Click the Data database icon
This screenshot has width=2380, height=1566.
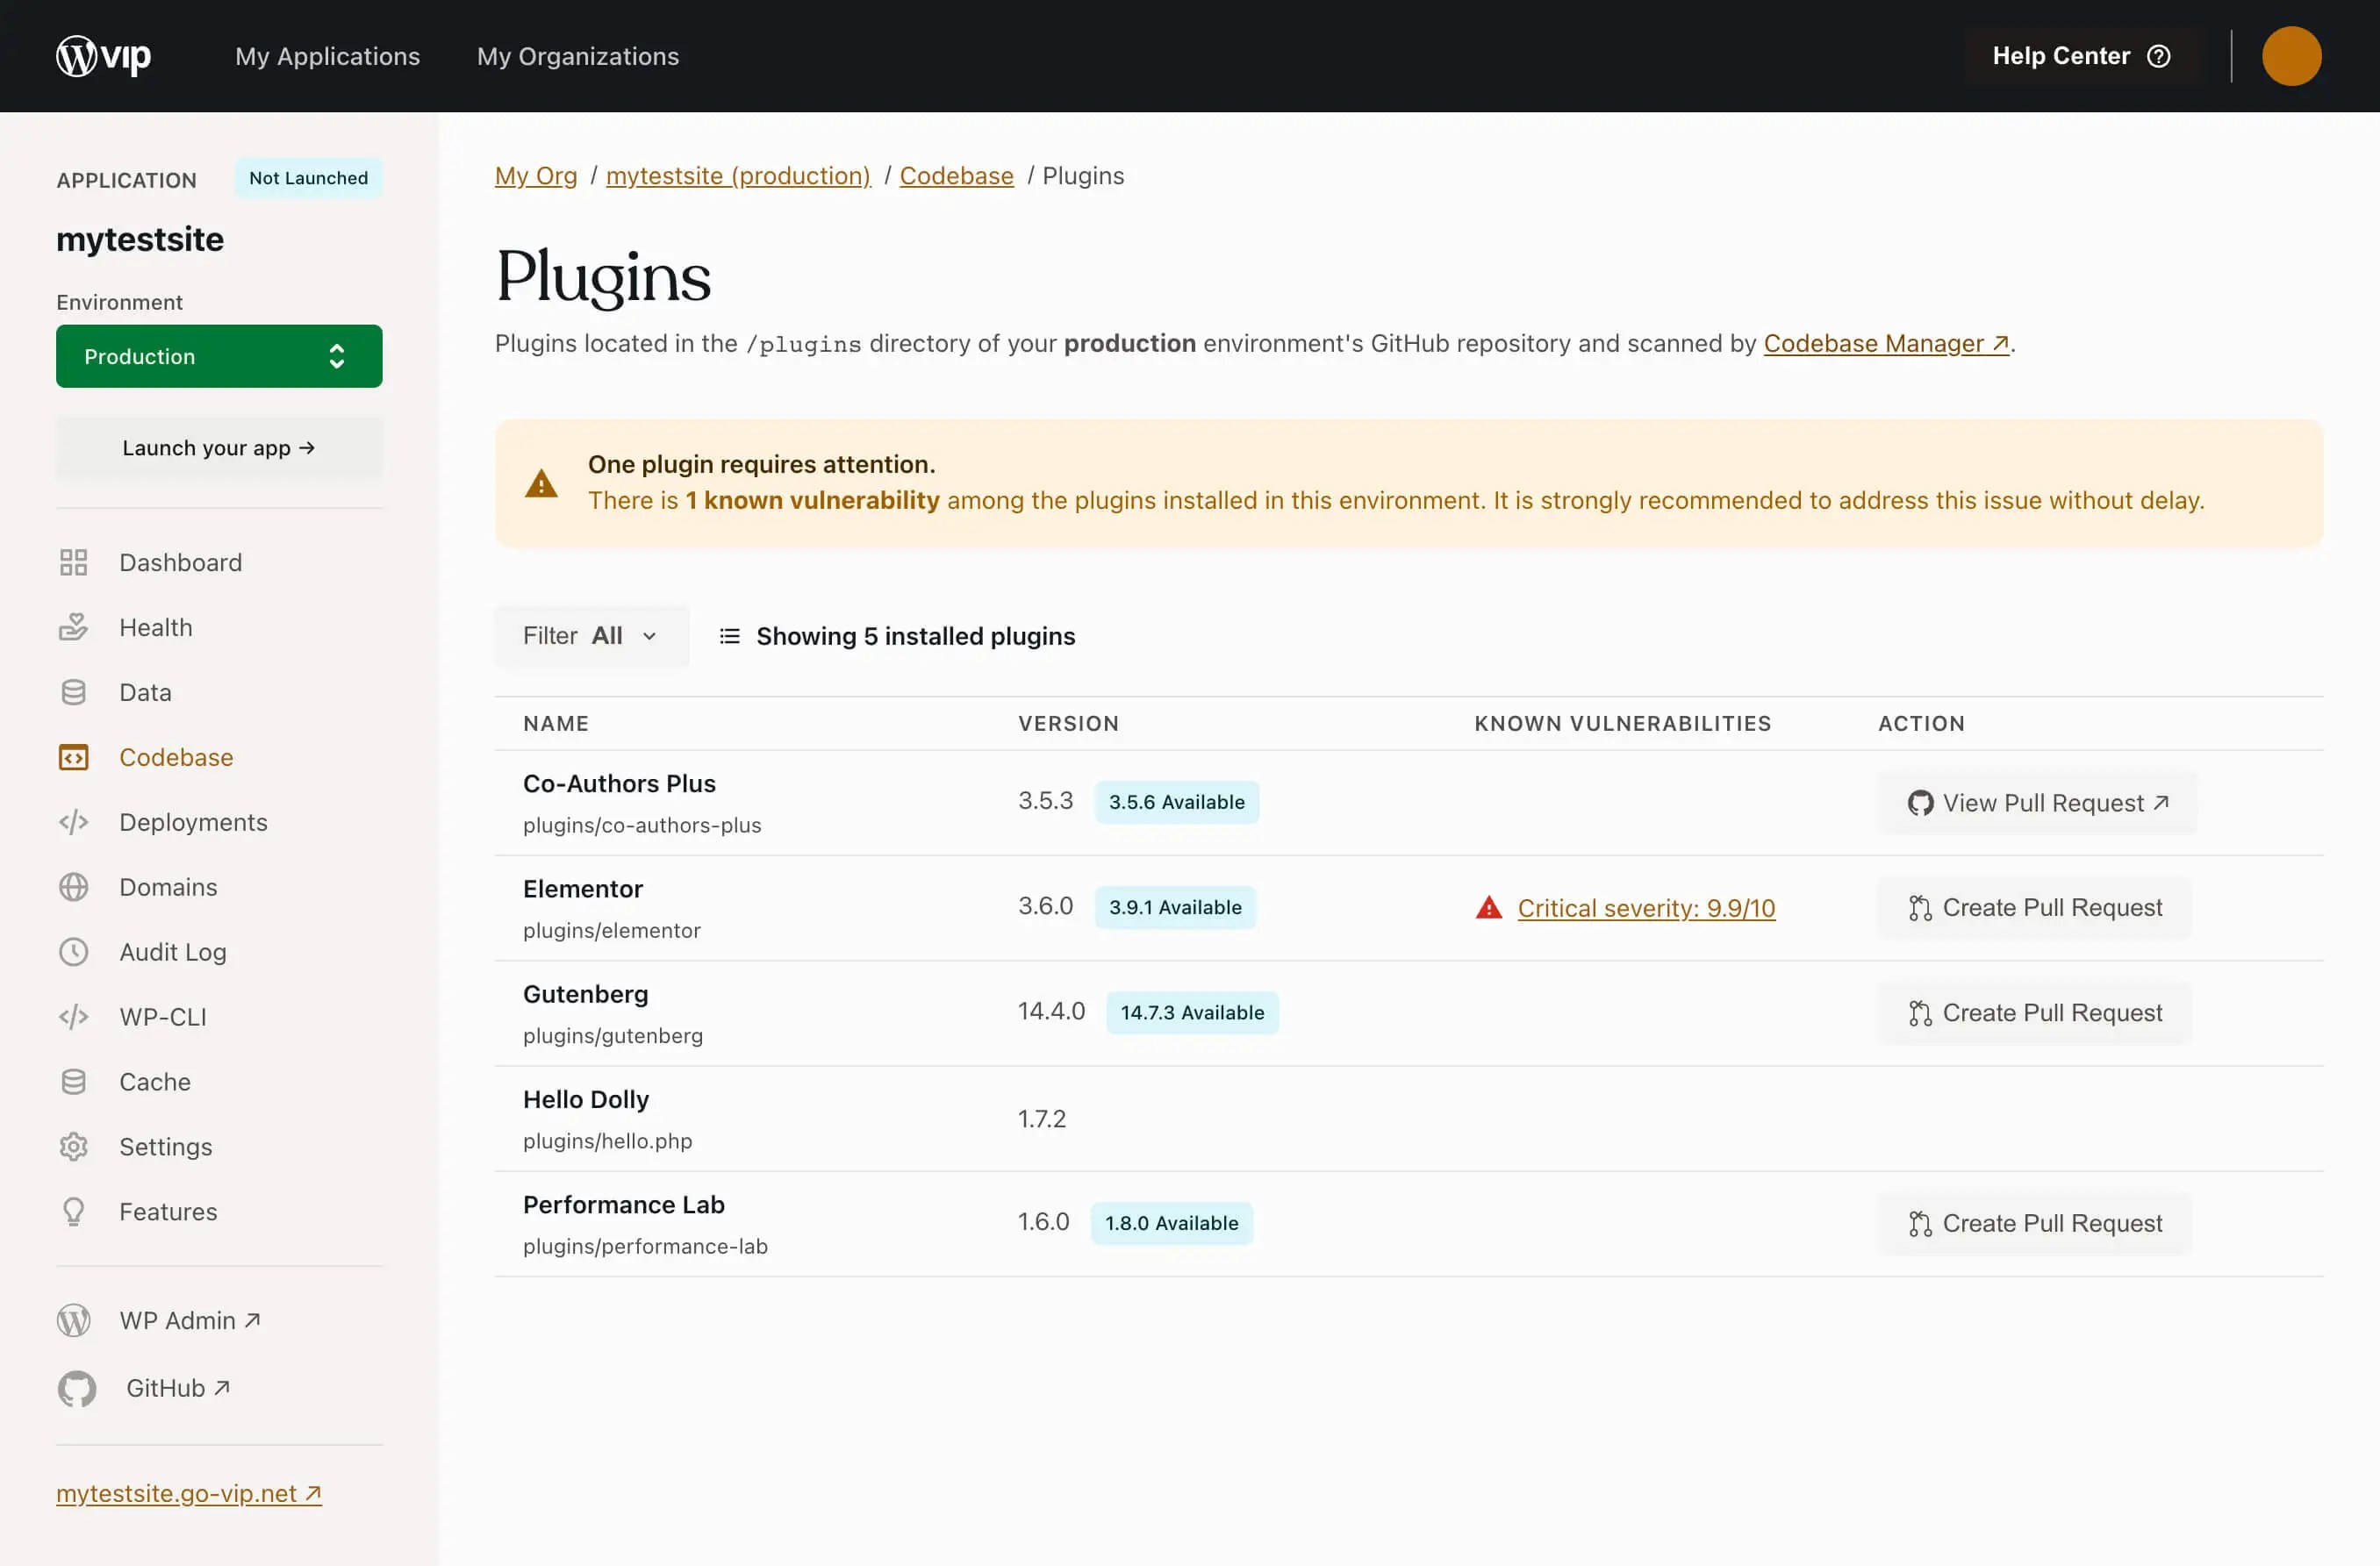73,692
